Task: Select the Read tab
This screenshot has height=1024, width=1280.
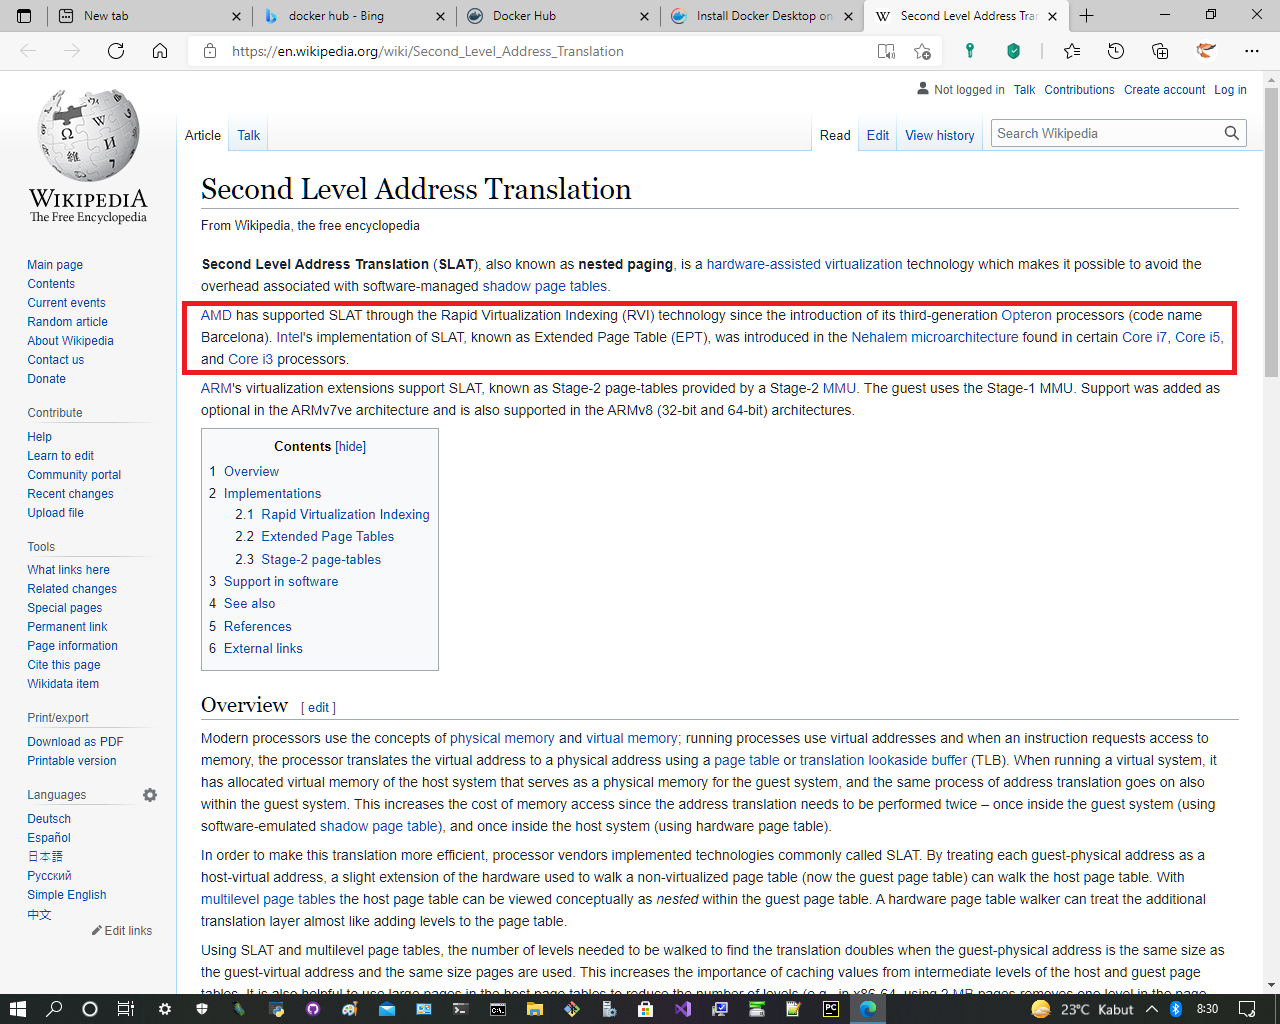Action: point(835,135)
